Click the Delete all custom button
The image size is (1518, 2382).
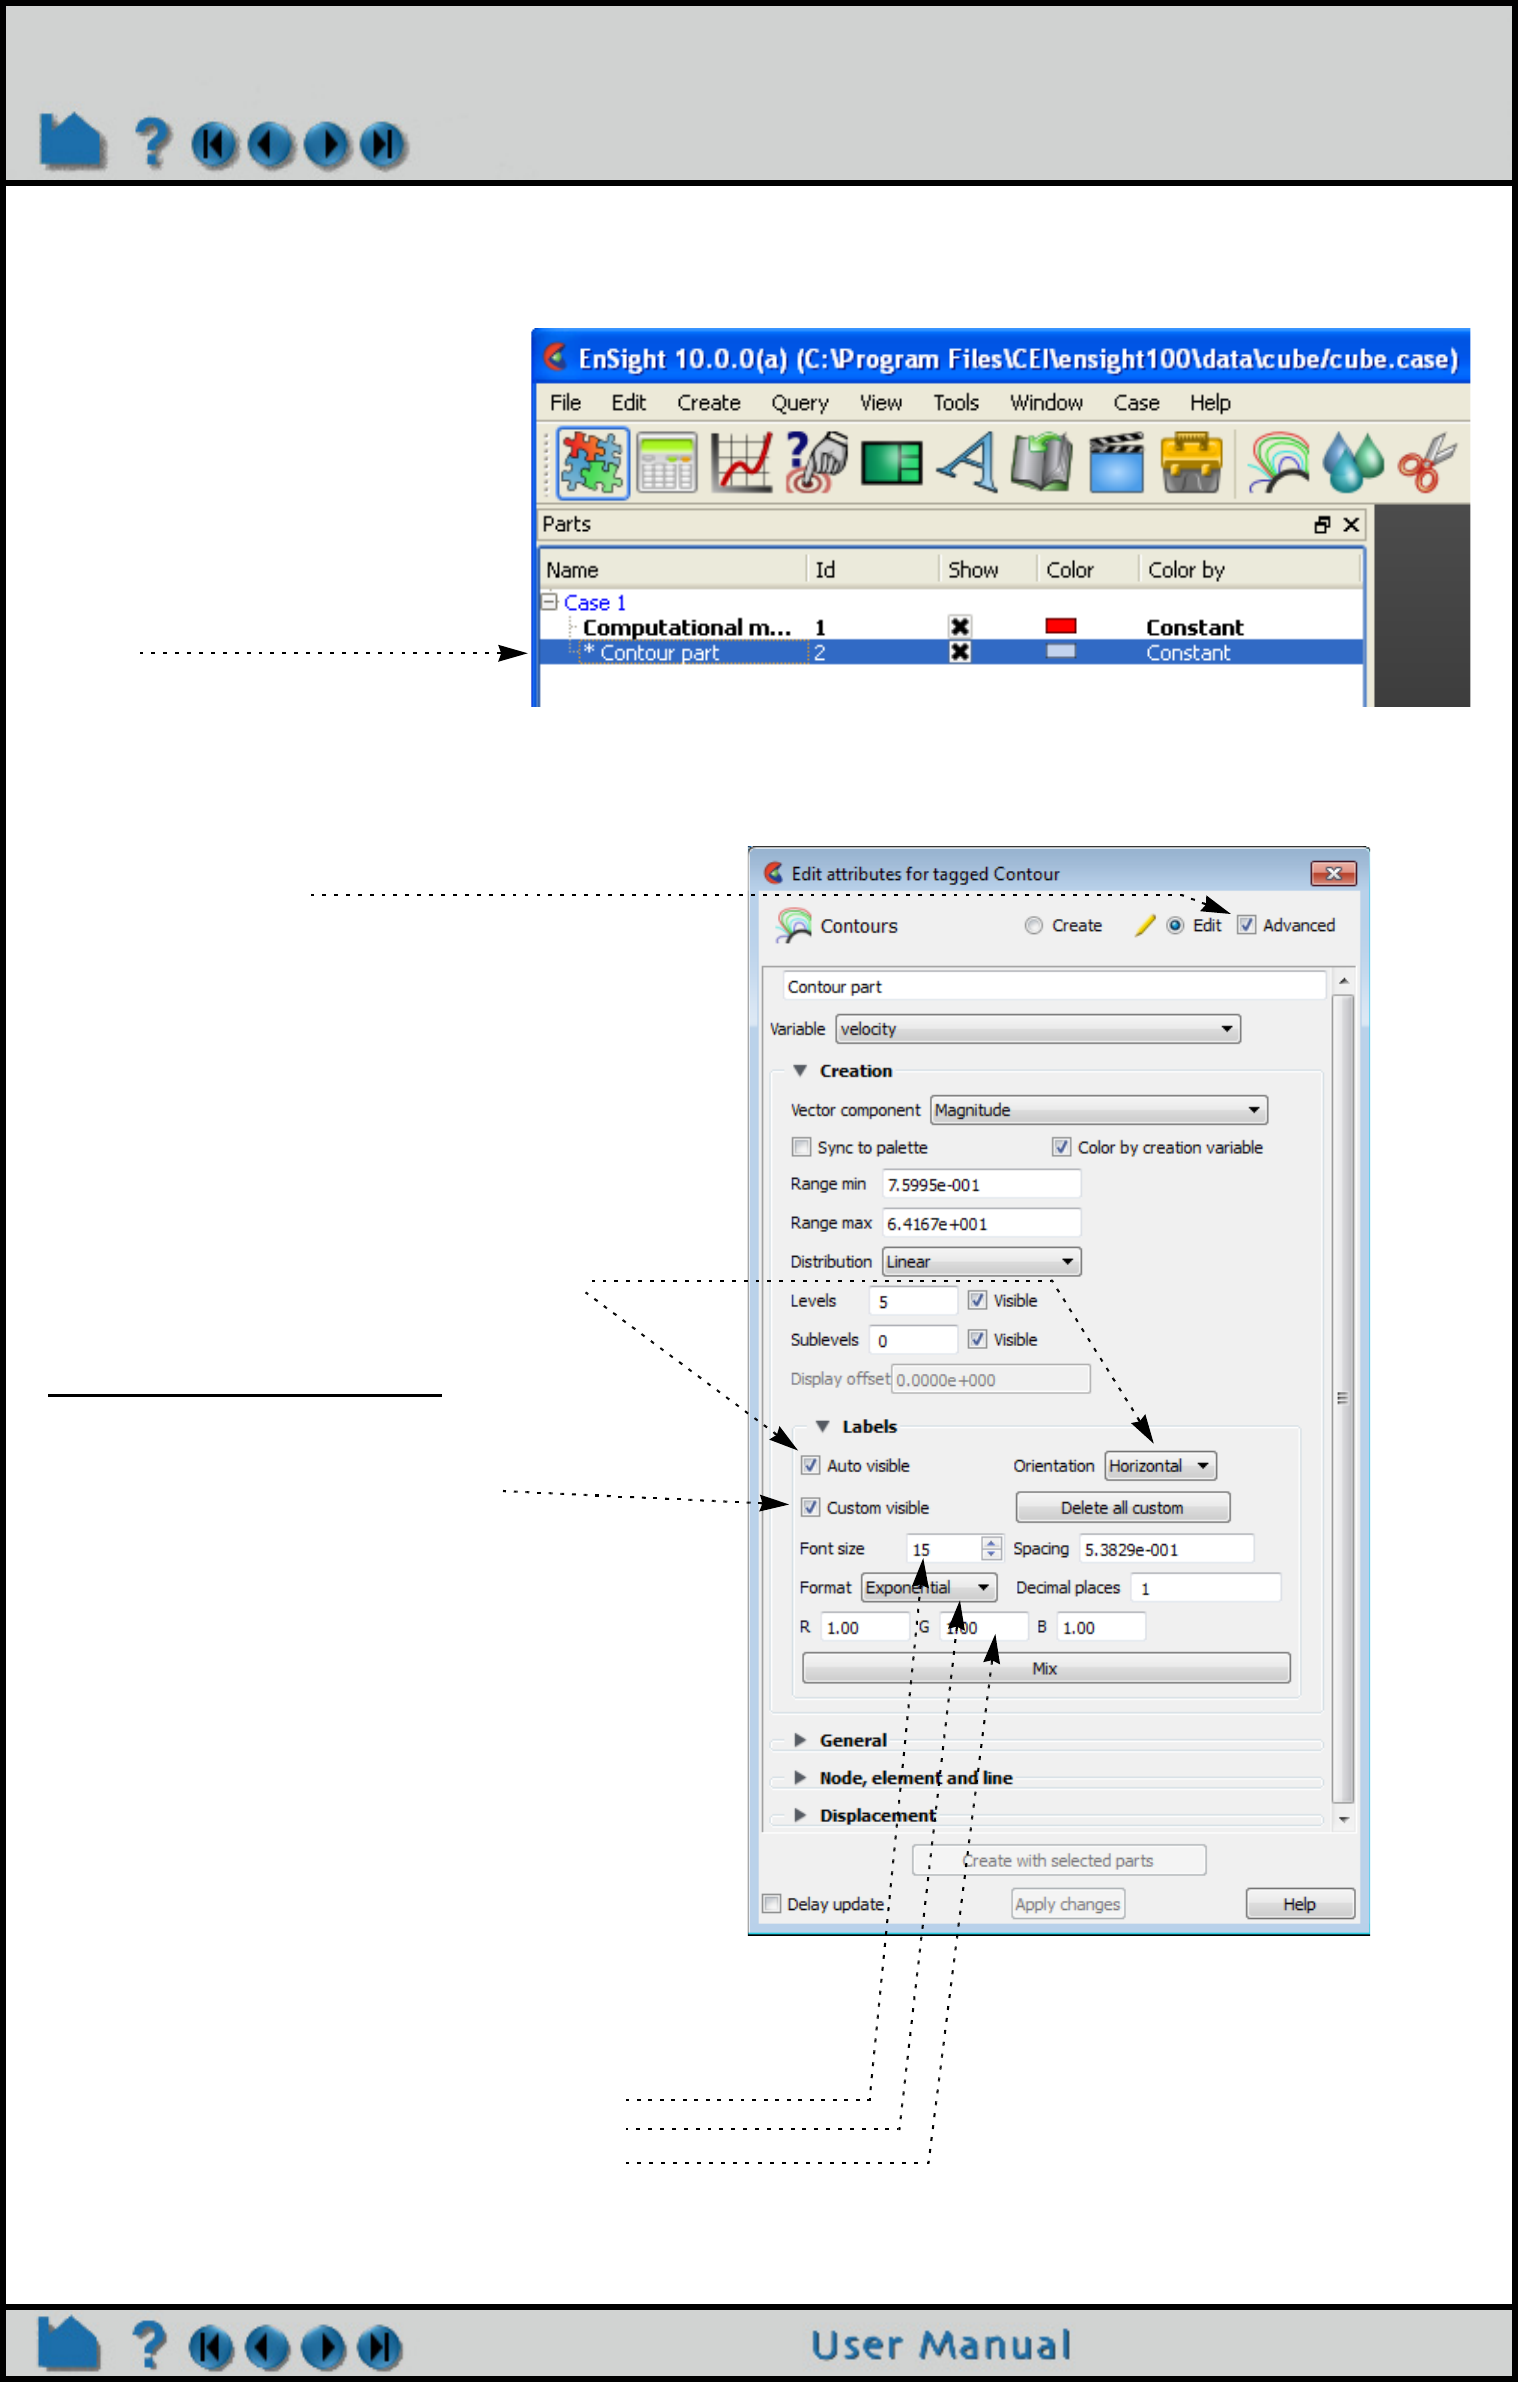pos(1123,1508)
